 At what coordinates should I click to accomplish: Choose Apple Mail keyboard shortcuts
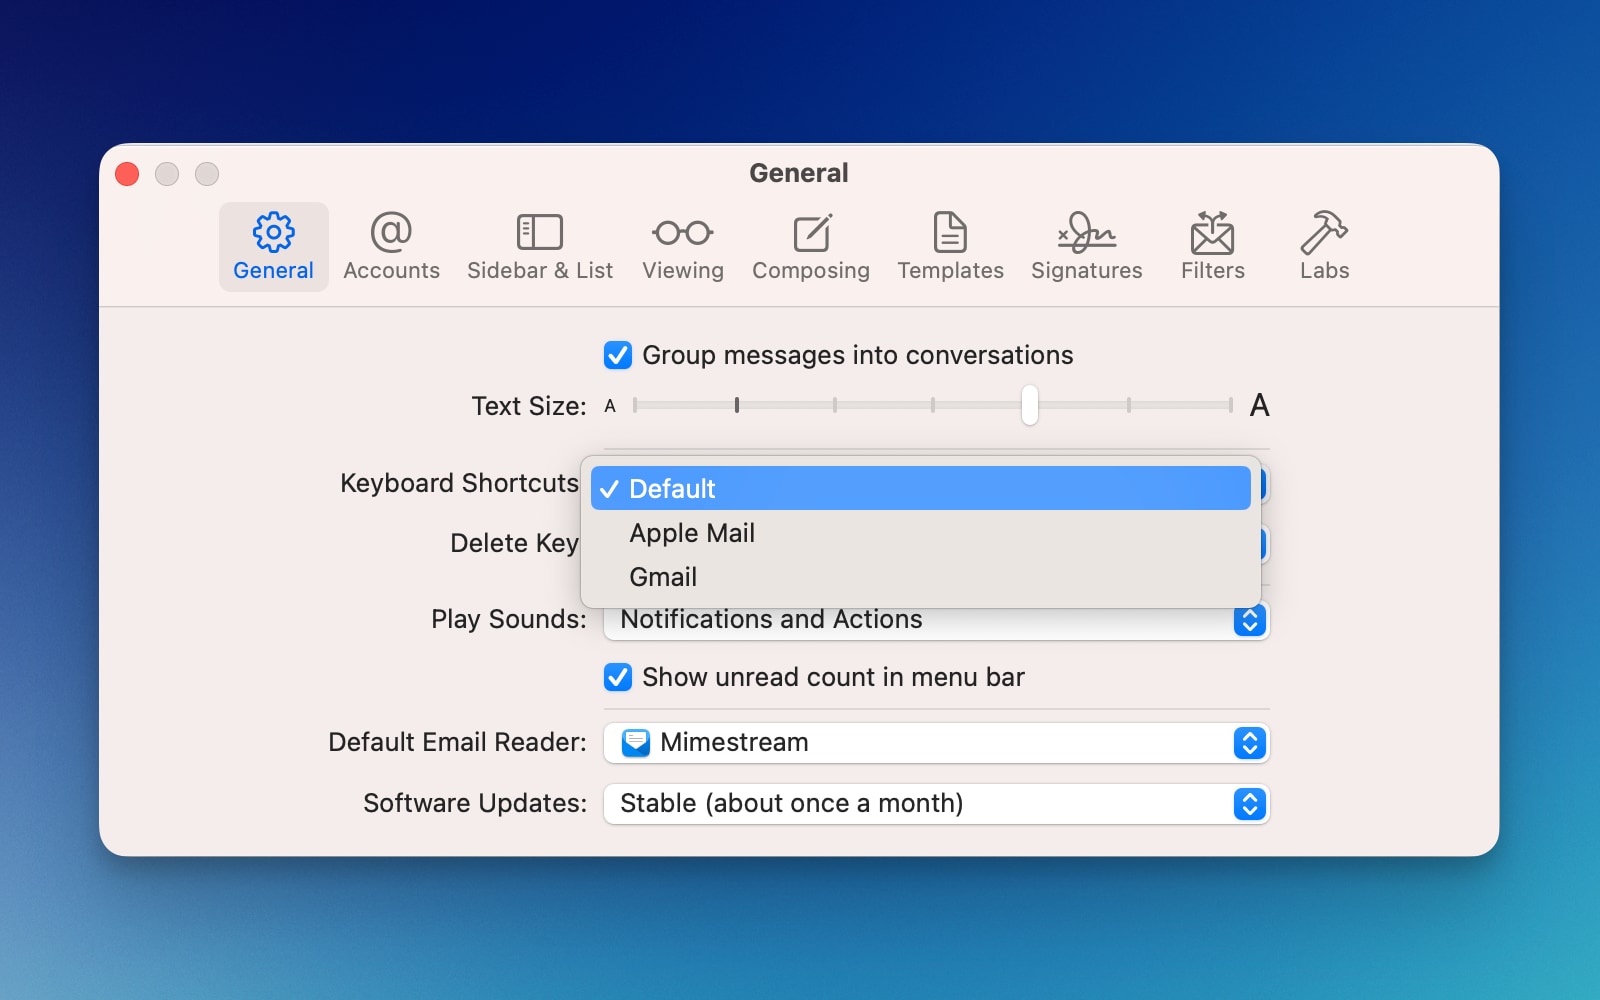pos(921,533)
